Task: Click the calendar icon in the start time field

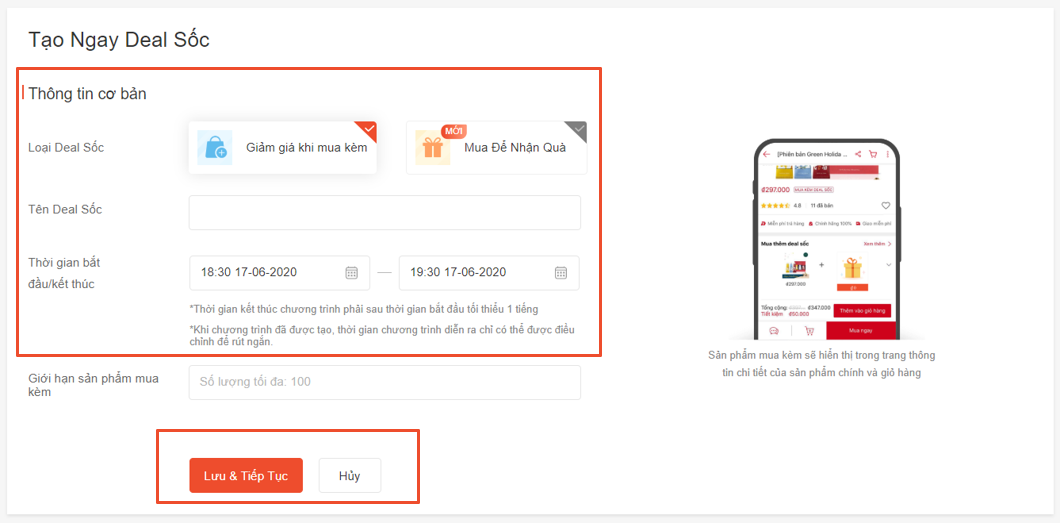Action: click(x=351, y=272)
